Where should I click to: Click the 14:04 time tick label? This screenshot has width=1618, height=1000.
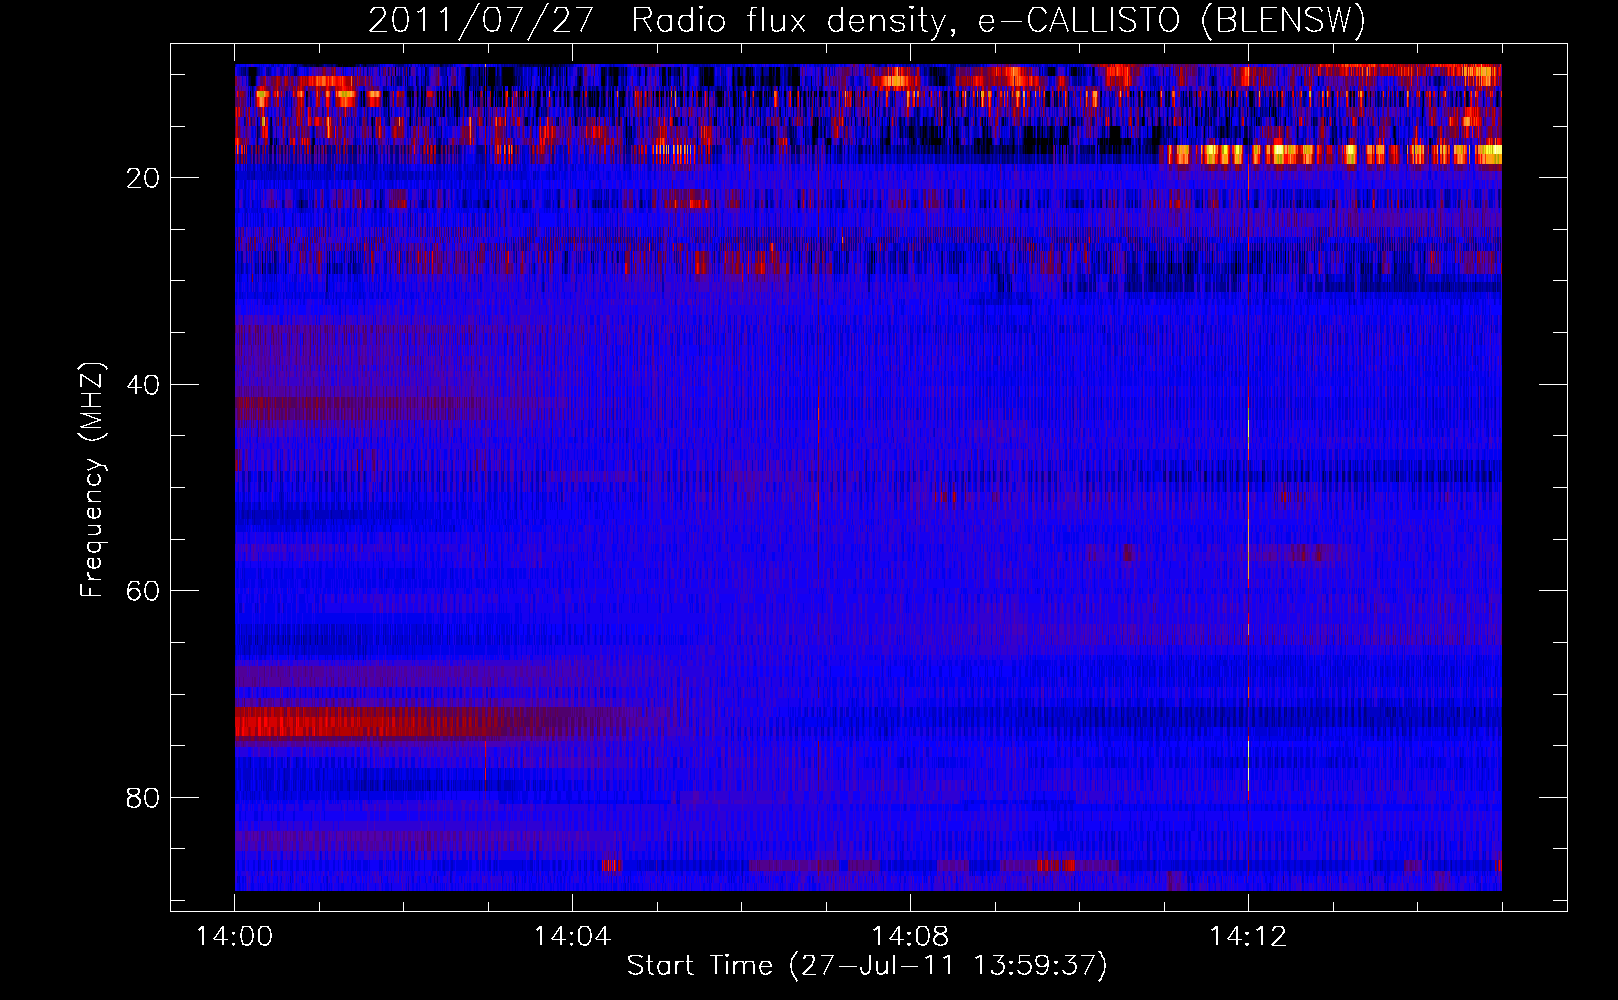(x=572, y=937)
